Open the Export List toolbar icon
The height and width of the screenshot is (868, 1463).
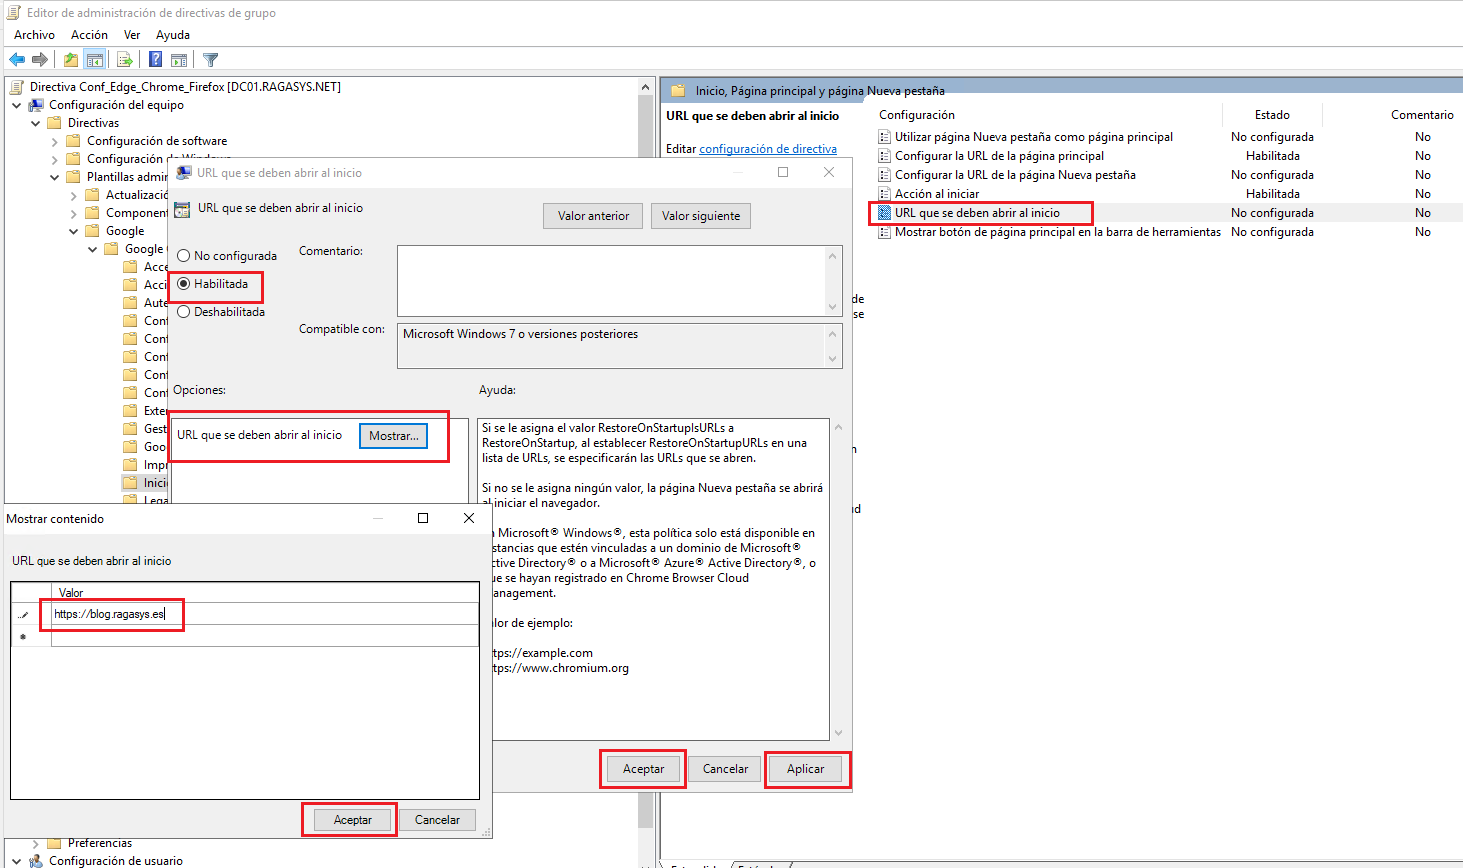pyautogui.click(x=124, y=59)
